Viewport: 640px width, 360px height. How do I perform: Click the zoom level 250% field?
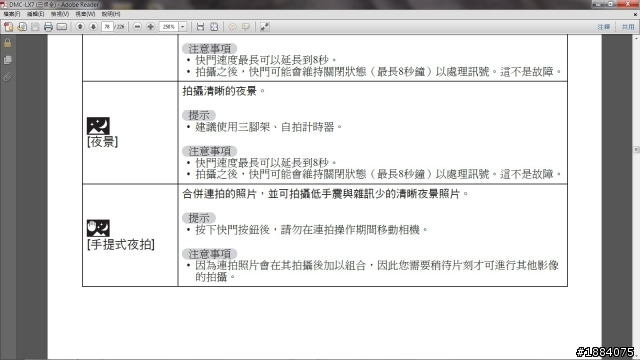point(169,27)
